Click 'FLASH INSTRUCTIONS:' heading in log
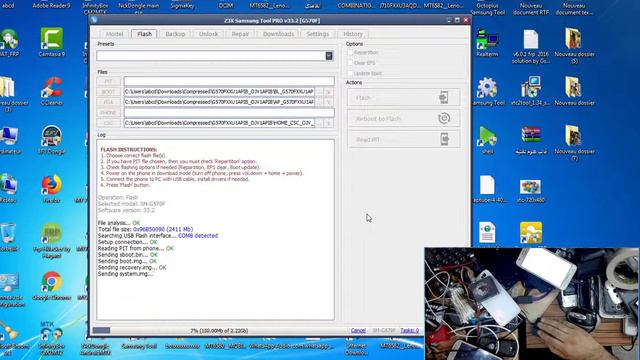Image resolution: width=640 pixels, height=360 pixels. click(129, 149)
